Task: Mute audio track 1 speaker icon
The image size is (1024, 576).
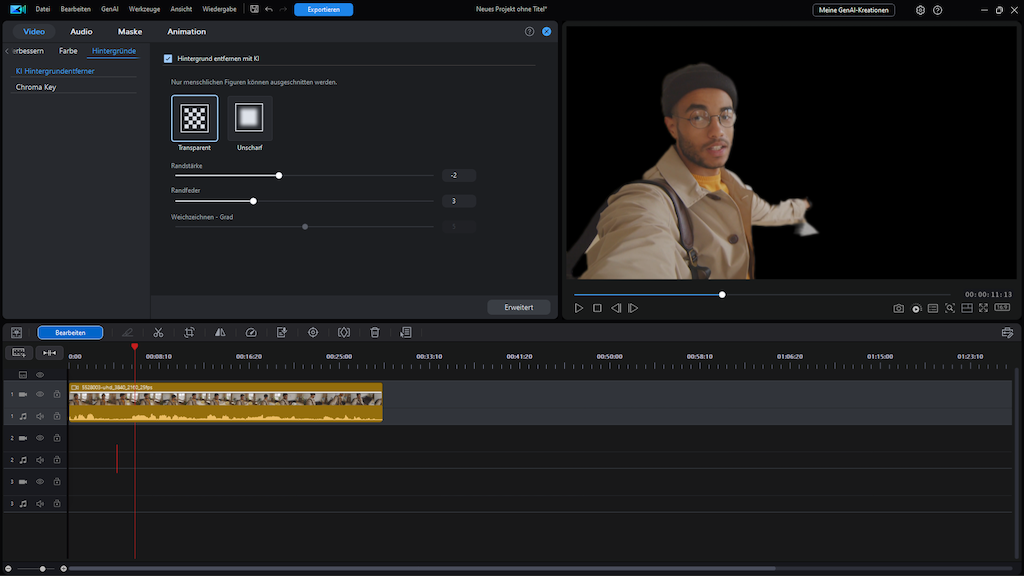Action: tap(40, 416)
